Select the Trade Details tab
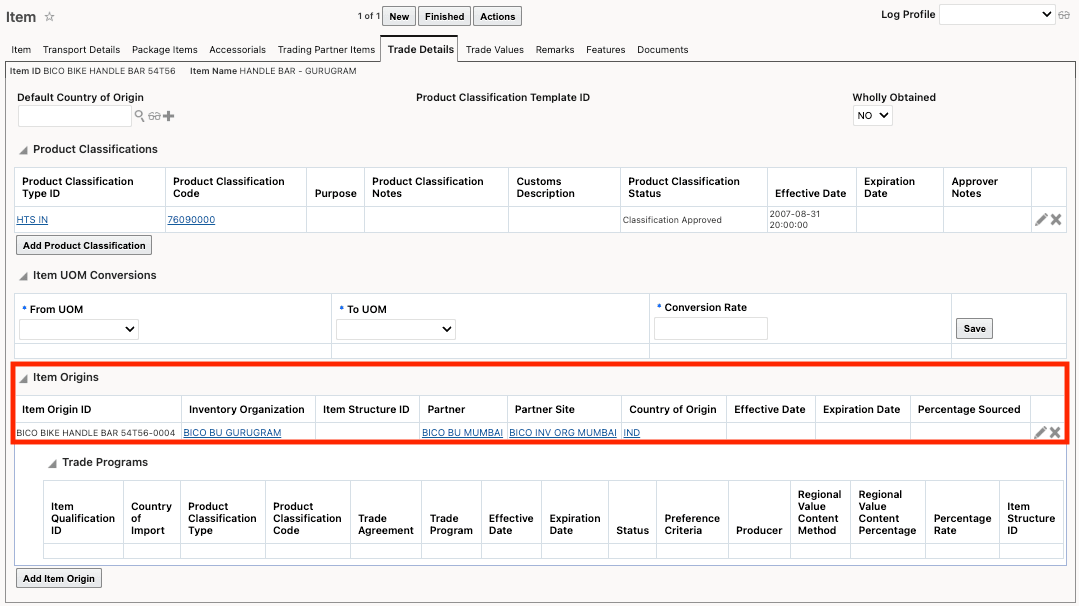Screen dimensions: 1079x606 420,49
